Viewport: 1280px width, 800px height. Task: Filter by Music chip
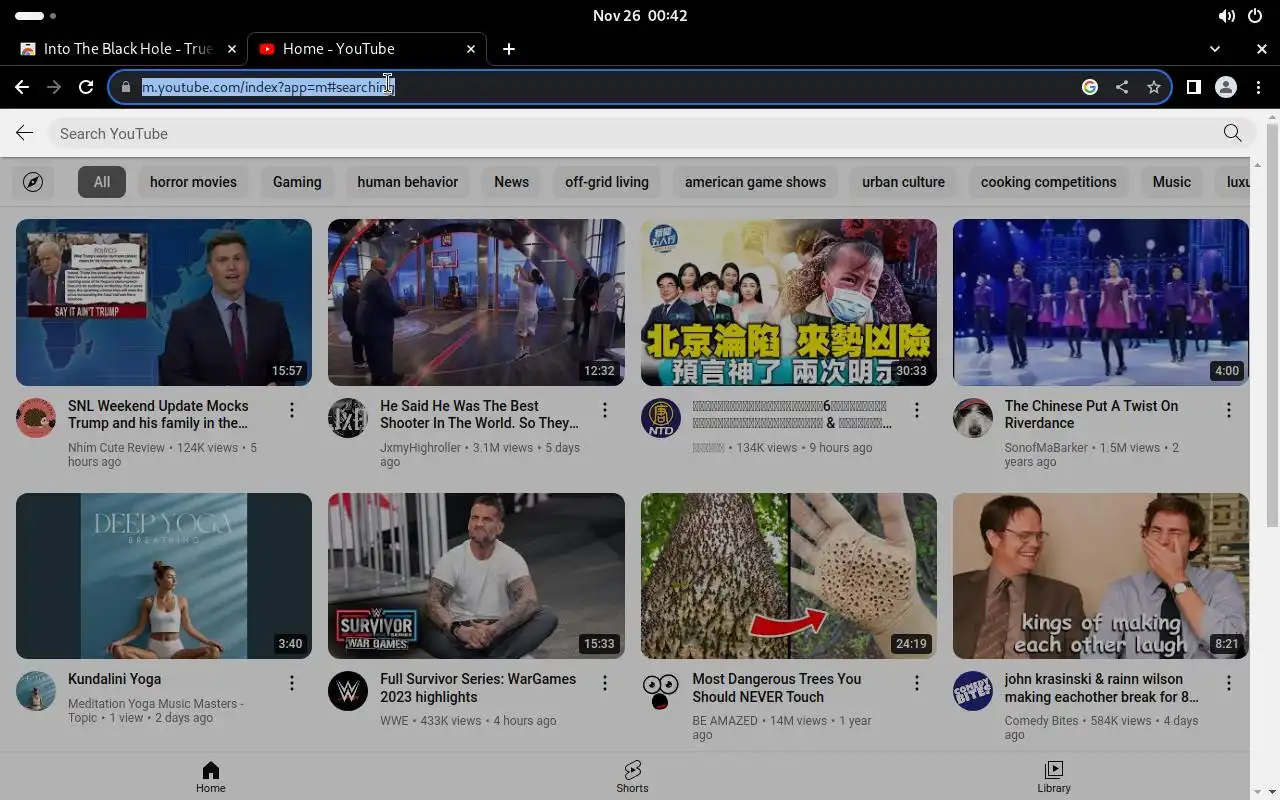pos(1171,182)
